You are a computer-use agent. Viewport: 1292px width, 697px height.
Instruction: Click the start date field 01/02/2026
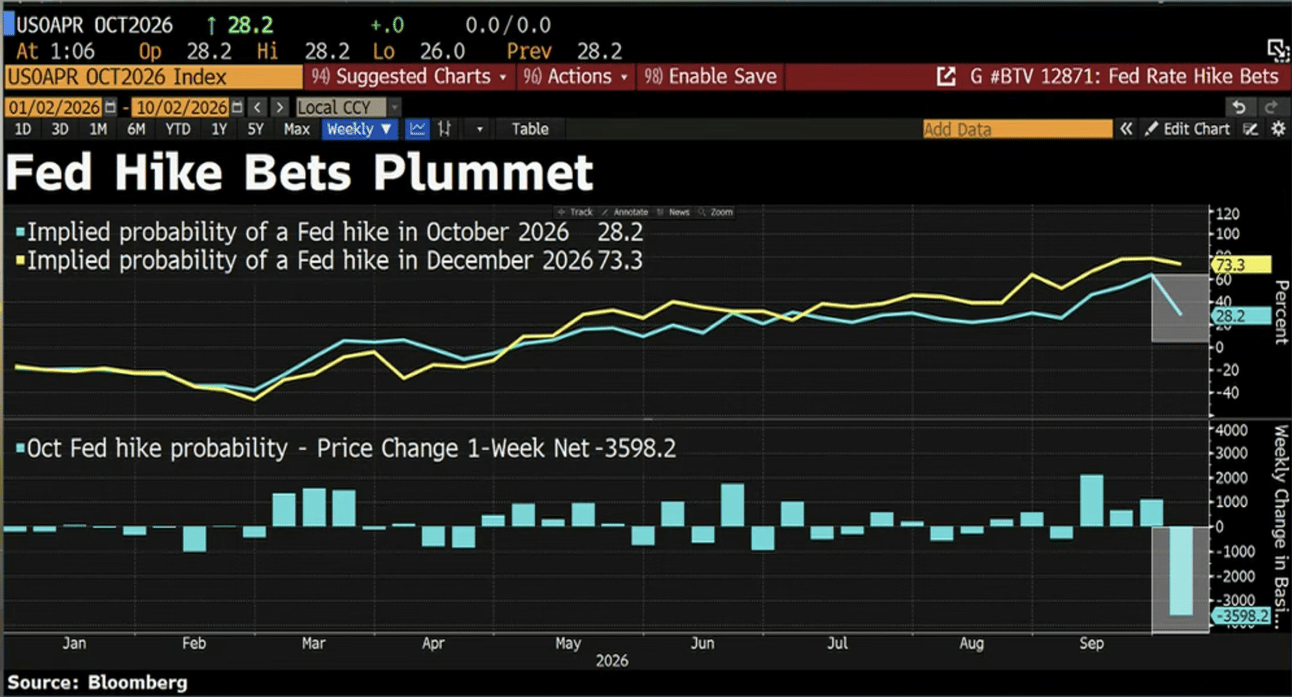[54, 107]
